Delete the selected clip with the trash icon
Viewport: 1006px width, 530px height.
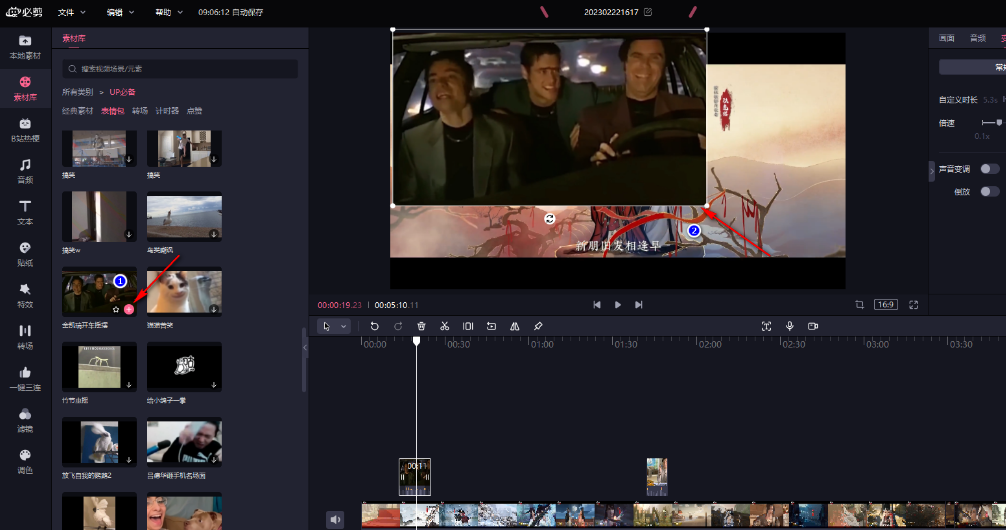421,326
